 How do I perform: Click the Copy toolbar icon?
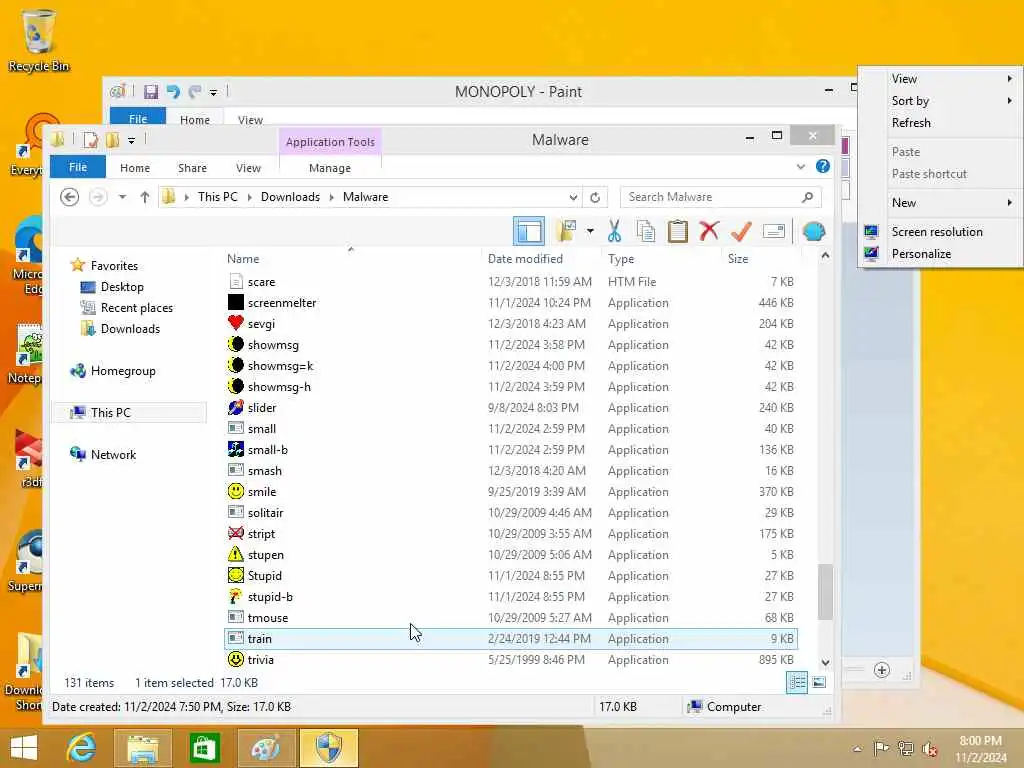pos(645,231)
